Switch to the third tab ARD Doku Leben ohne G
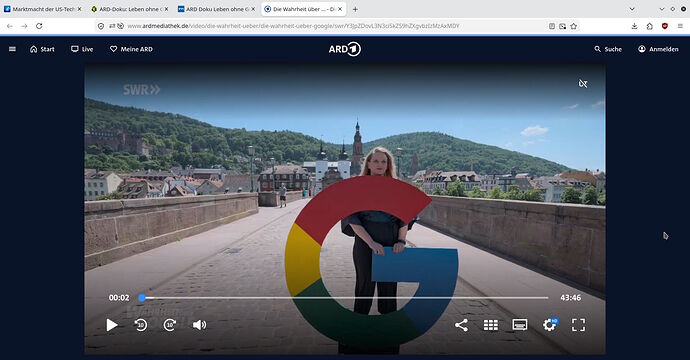690x360 pixels. tap(216, 9)
